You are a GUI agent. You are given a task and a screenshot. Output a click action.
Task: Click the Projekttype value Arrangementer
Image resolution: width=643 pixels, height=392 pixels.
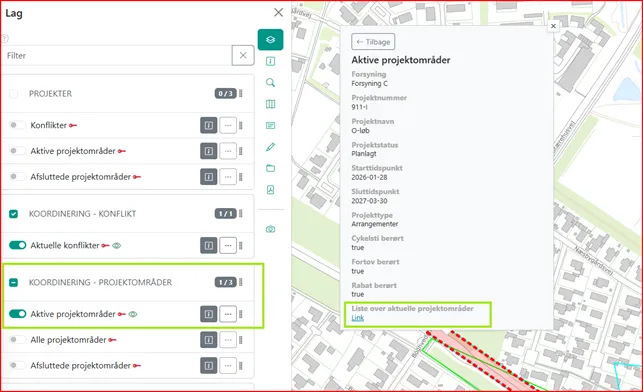coord(375,224)
